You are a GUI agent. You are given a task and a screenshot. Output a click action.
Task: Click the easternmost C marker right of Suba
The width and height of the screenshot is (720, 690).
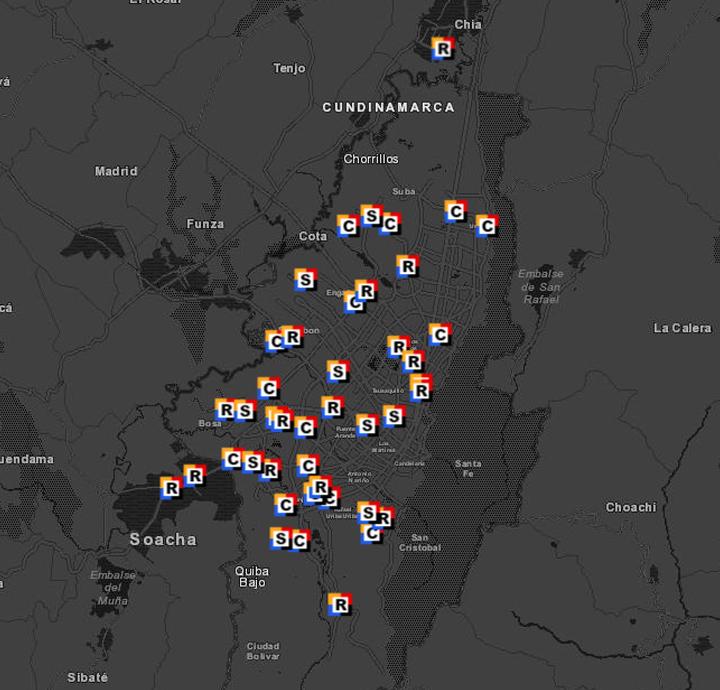[x=486, y=227]
